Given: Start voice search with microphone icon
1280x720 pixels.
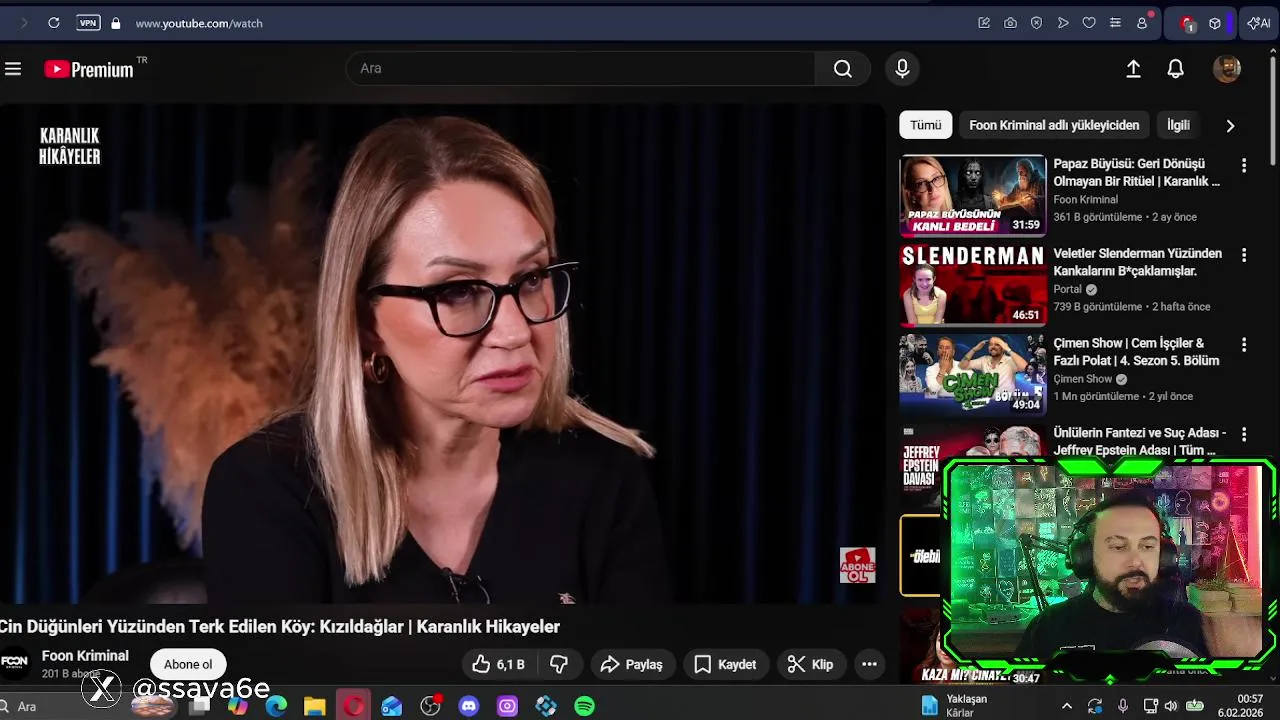Looking at the screenshot, I should click(x=902, y=68).
